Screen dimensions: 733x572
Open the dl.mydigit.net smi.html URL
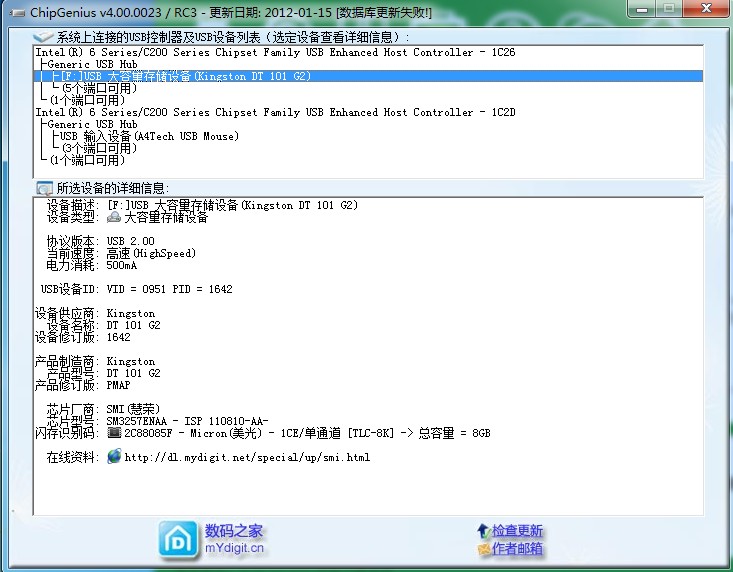coord(247,457)
